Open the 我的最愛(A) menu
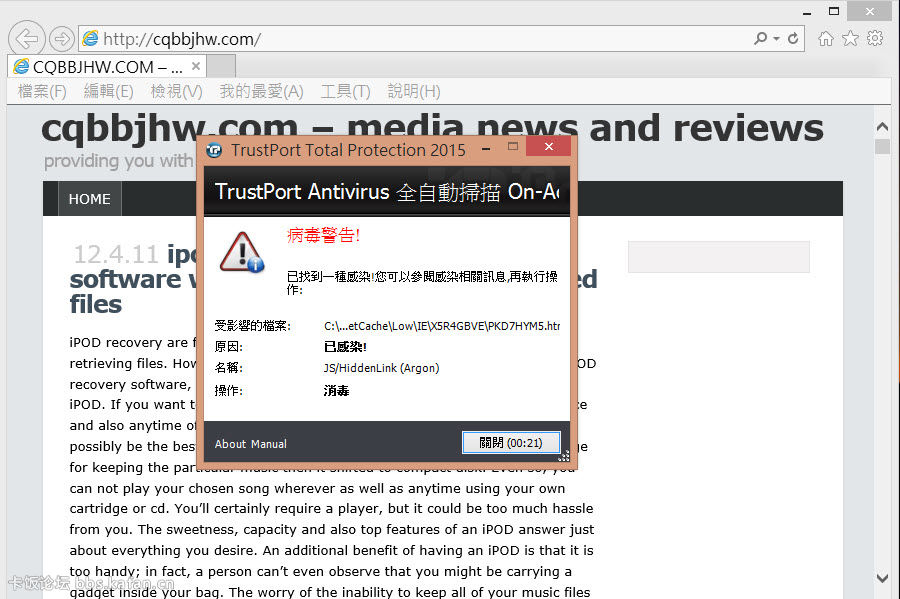Image resolution: width=900 pixels, height=599 pixels. (x=261, y=91)
